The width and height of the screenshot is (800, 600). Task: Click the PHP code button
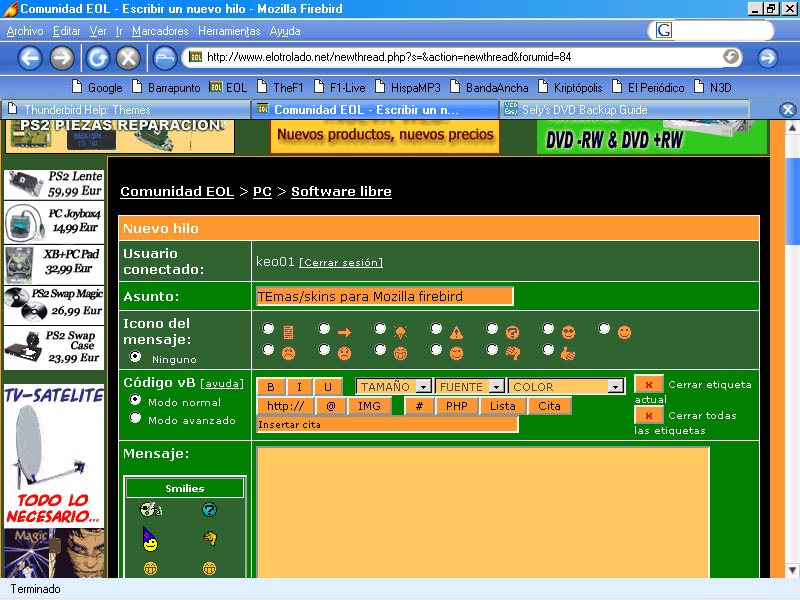pos(457,406)
